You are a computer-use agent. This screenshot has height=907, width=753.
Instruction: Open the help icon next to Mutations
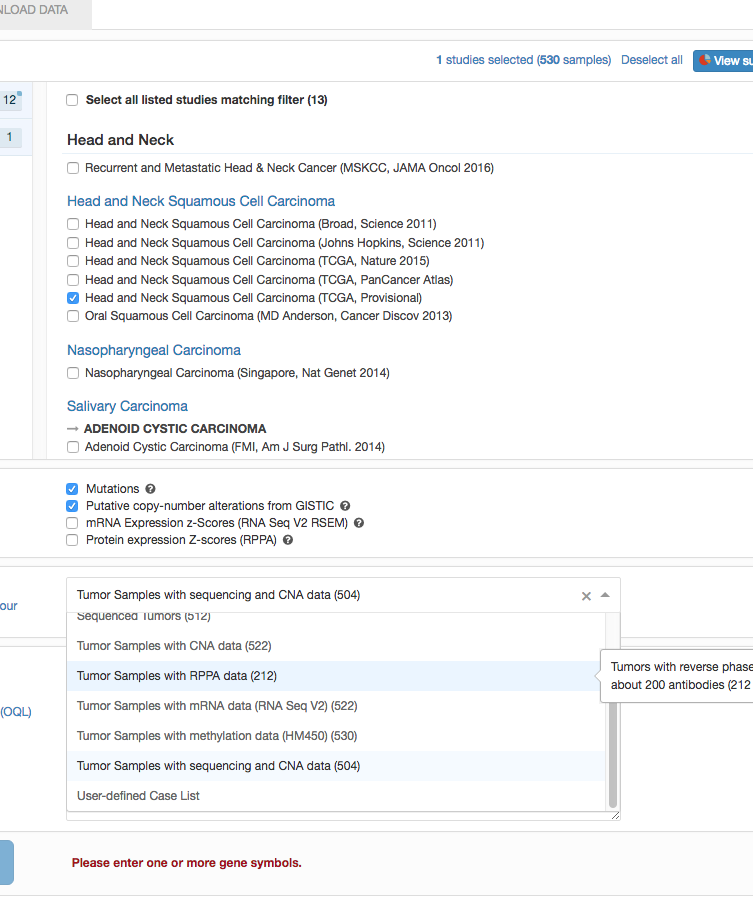[x=149, y=489]
